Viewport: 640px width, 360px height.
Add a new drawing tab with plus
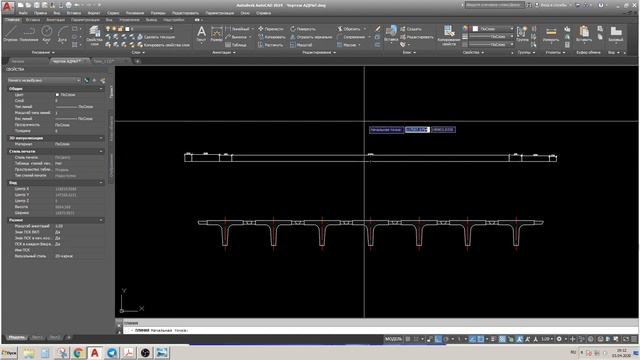138,61
